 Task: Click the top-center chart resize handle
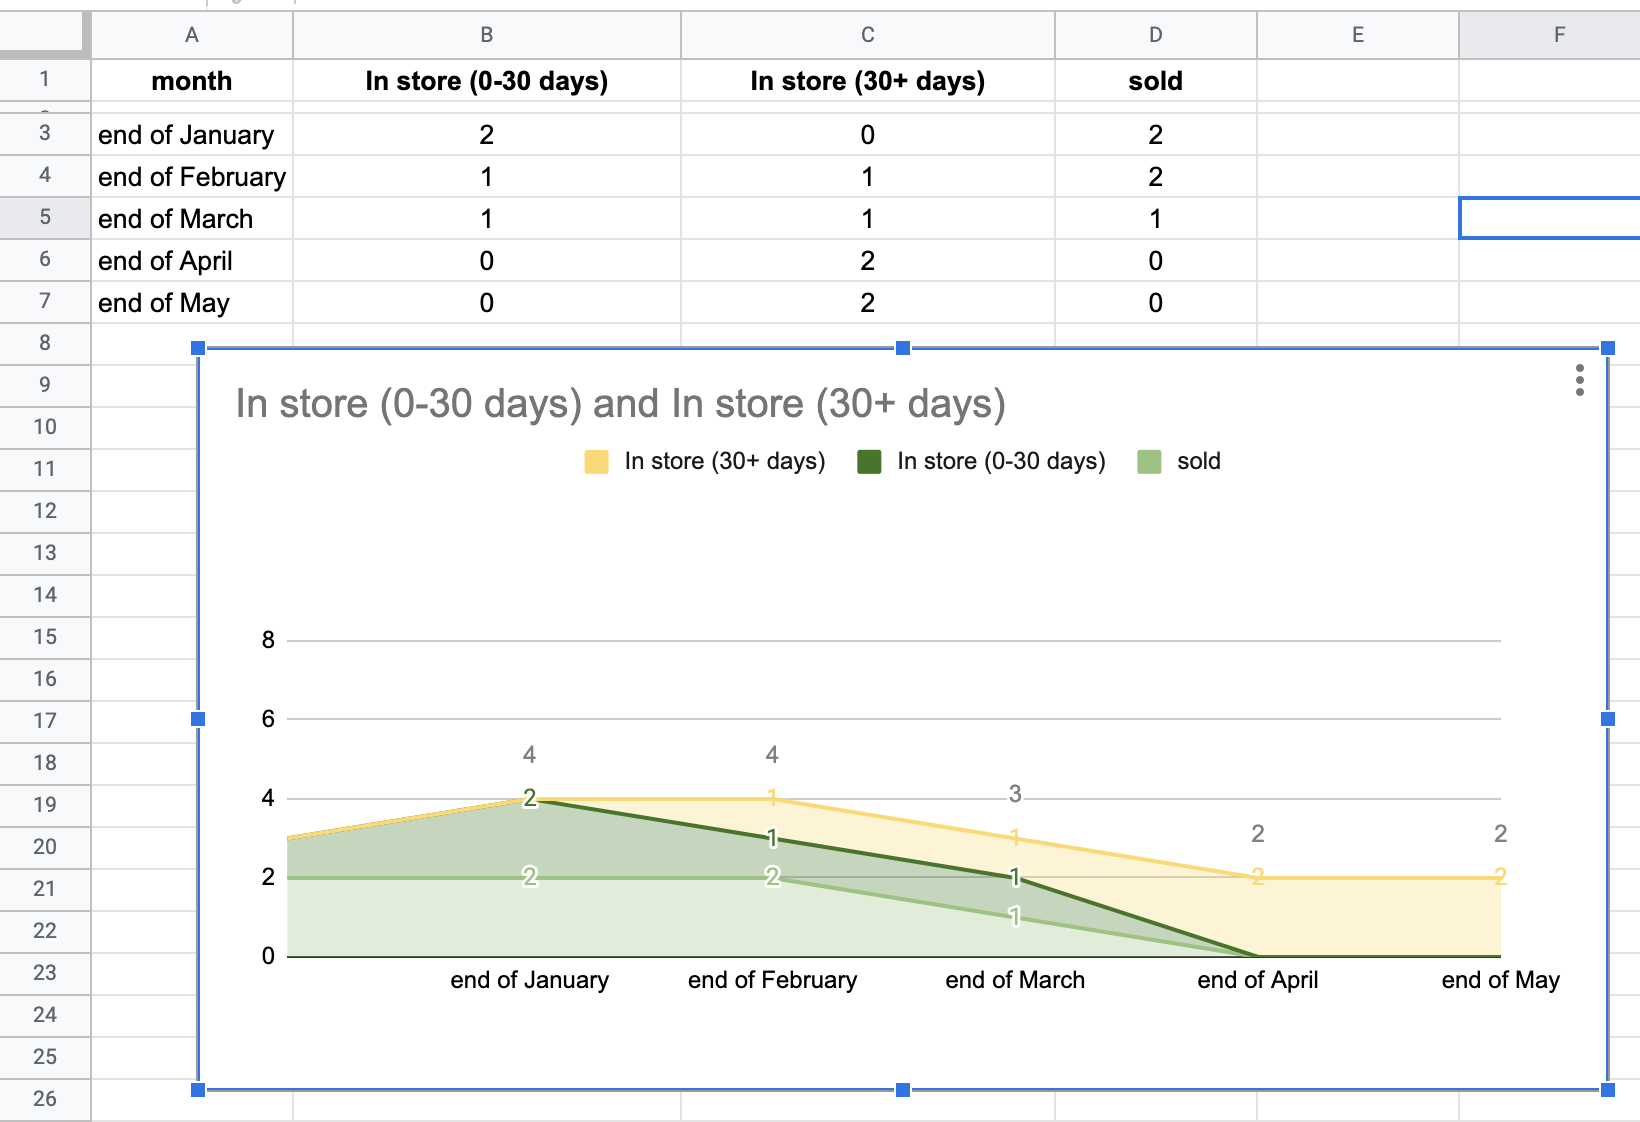tap(903, 348)
